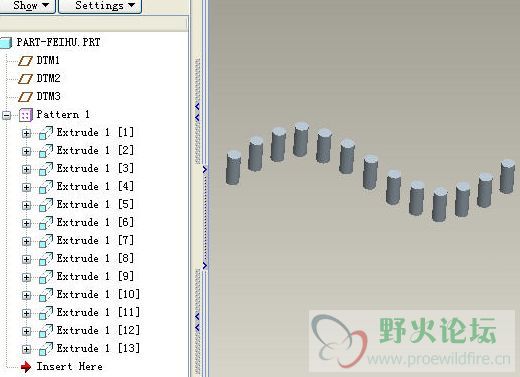Click the PART-FEIHU.PRT part icon
The width and height of the screenshot is (520, 377).
(x=6, y=43)
